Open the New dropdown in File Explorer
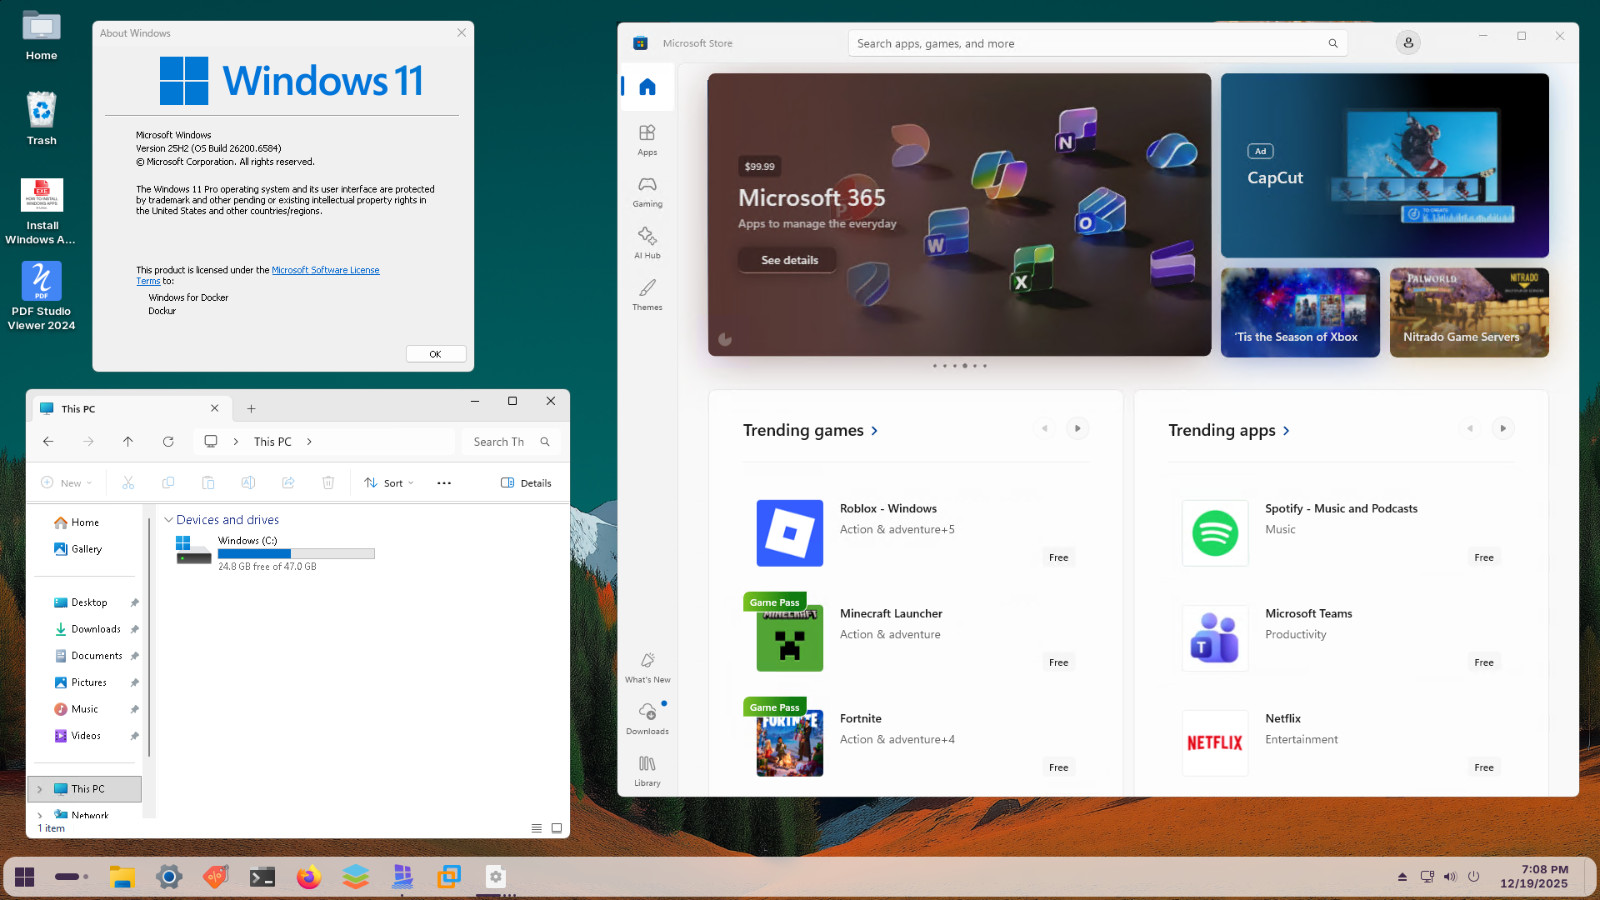This screenshot has height=900, width=1600. (x=66, y=483)
